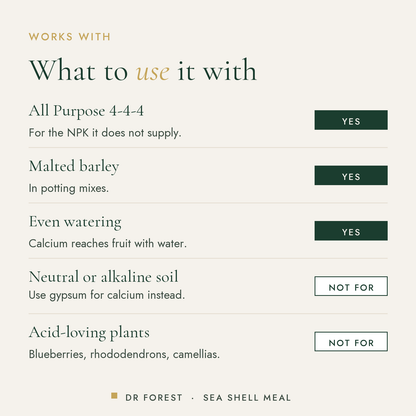Select the Malted barley row title
The height and width of the screenshot is (416, 416).
tap(74, 166)
